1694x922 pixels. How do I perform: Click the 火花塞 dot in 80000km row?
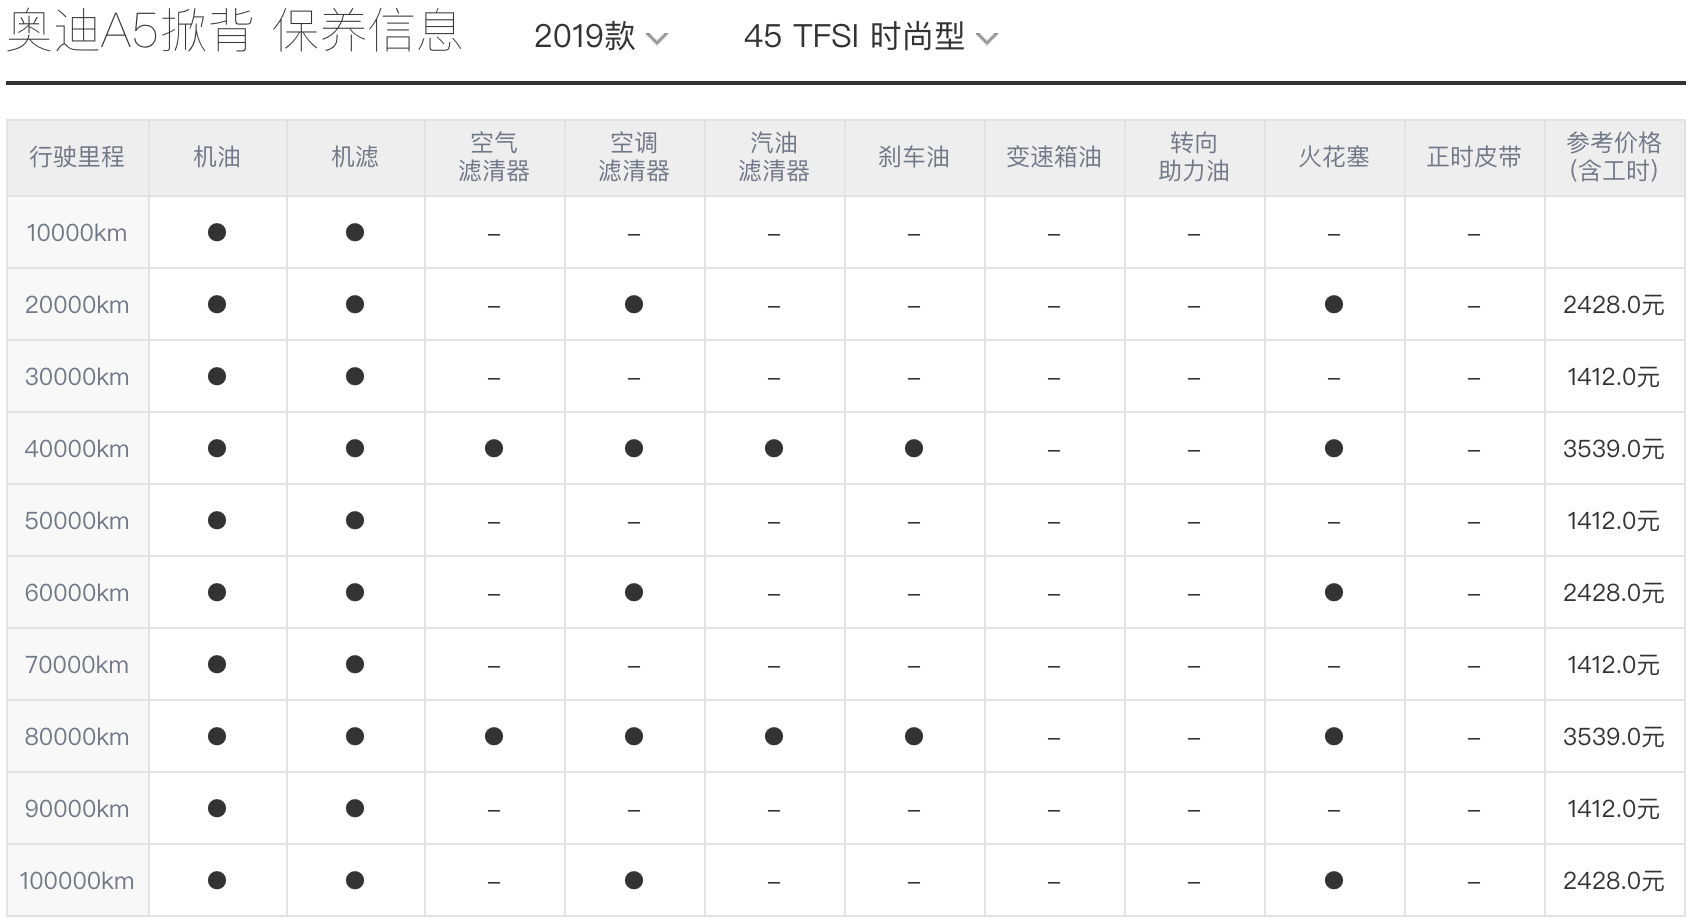pos(1334,737)
